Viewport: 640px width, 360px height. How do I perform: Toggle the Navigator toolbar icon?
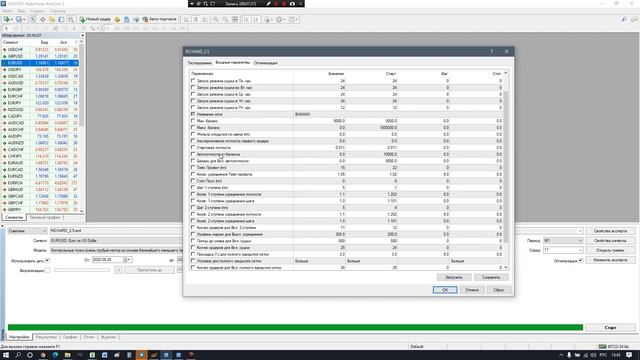(x=52, y=19)
